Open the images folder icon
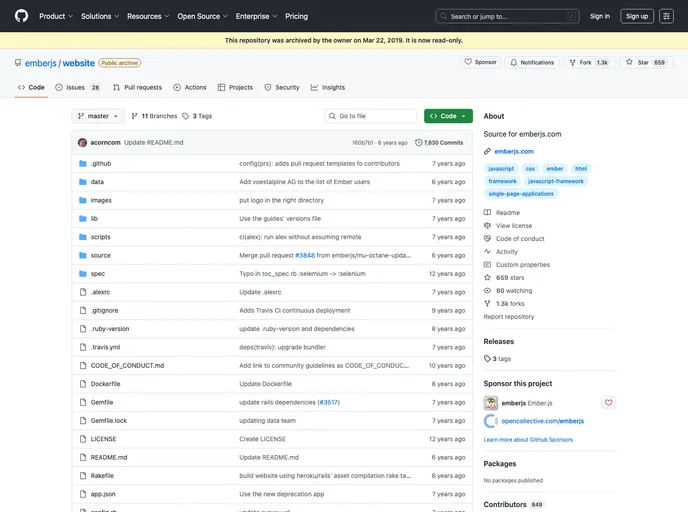The height and width of the screenshot is (512, 688). (82, 201)
